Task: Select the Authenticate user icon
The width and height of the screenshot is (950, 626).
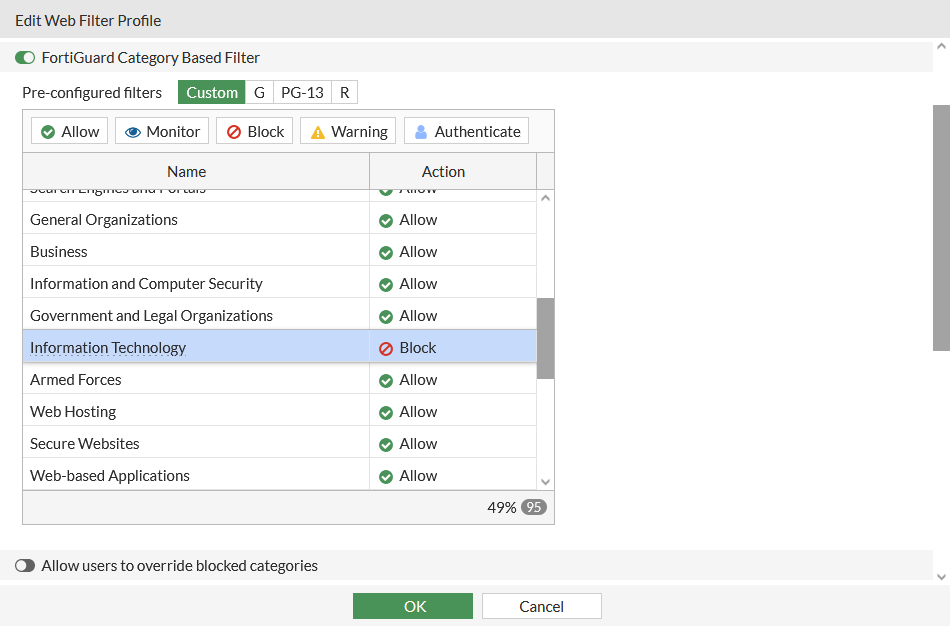Action: [x=423, y=130]
